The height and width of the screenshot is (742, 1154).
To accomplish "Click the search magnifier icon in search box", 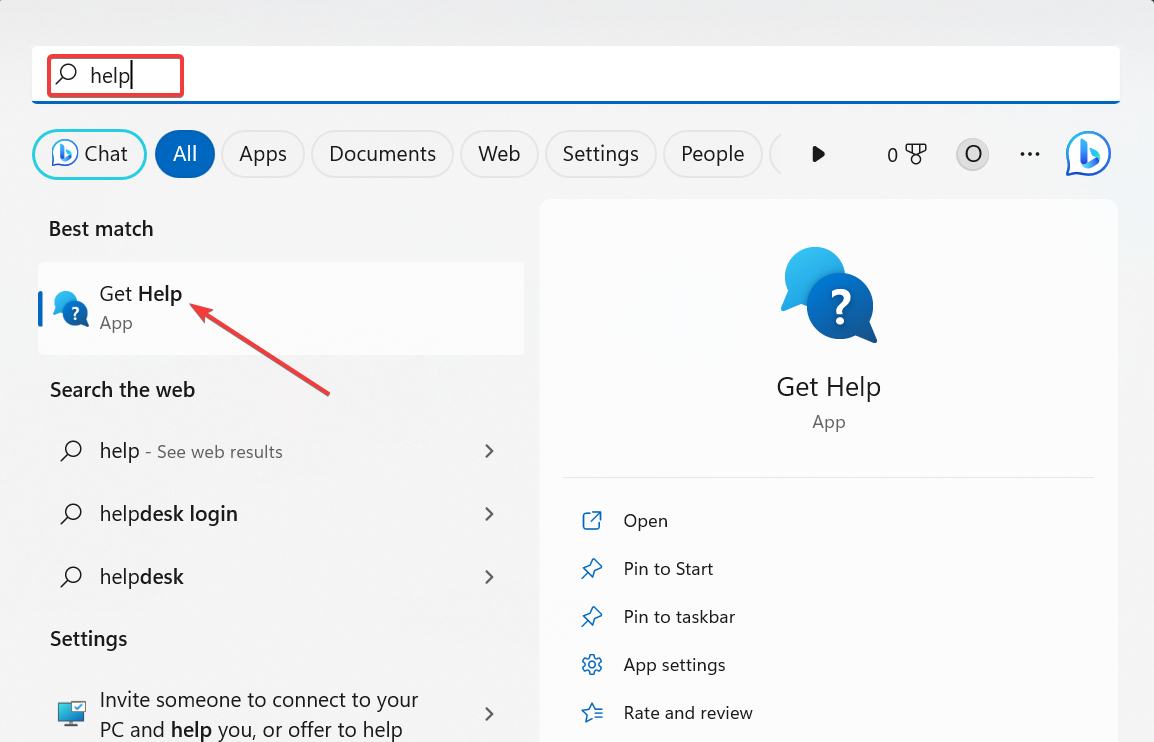I will [67, 73].
